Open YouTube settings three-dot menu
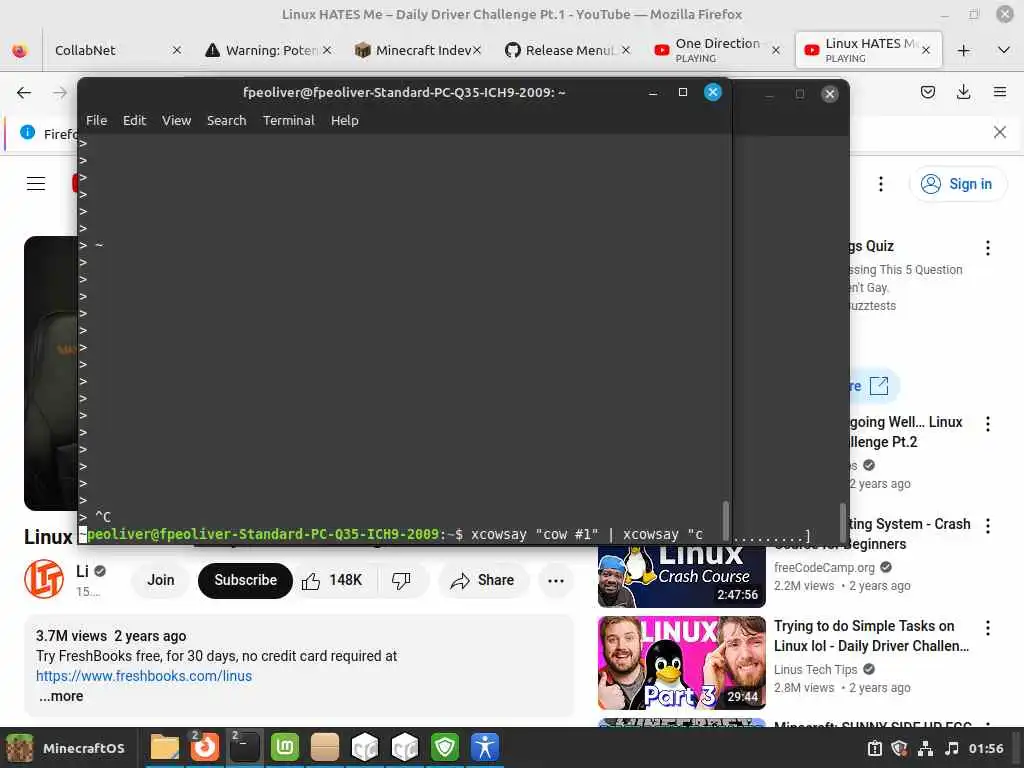Screen dimensions: 1024x768 pos(880,184)
